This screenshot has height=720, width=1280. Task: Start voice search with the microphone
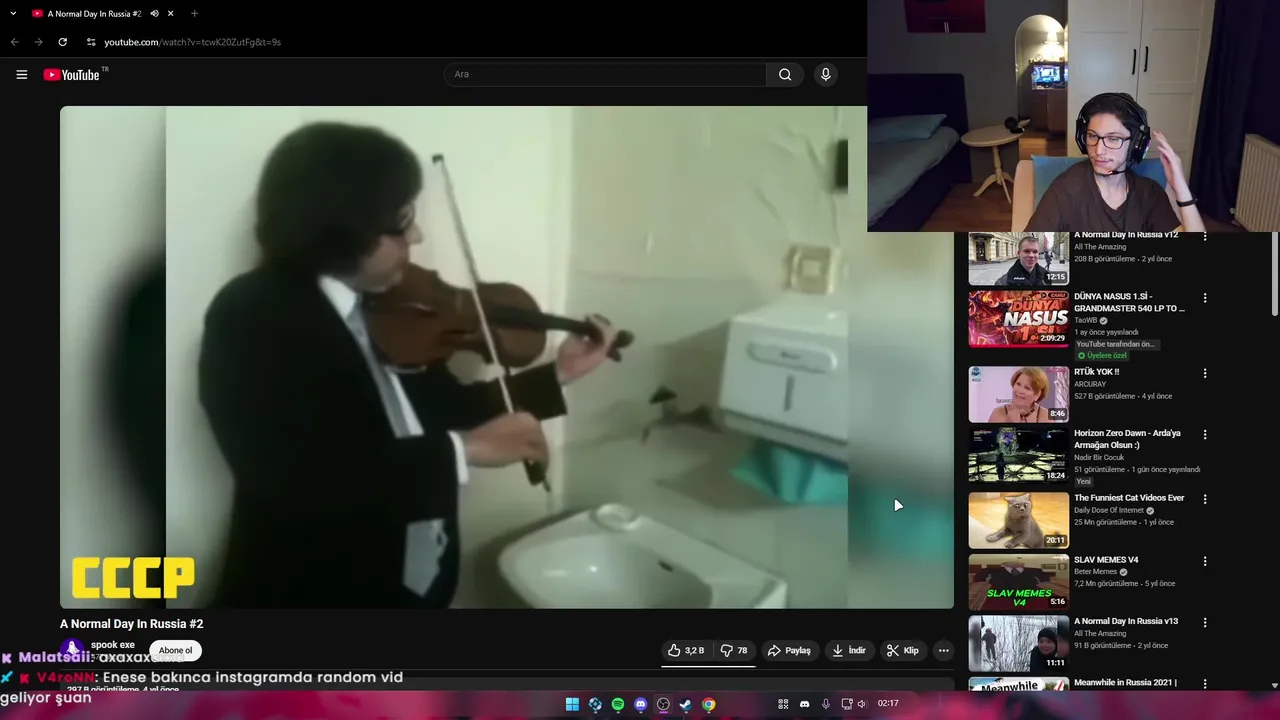(825, 74)
